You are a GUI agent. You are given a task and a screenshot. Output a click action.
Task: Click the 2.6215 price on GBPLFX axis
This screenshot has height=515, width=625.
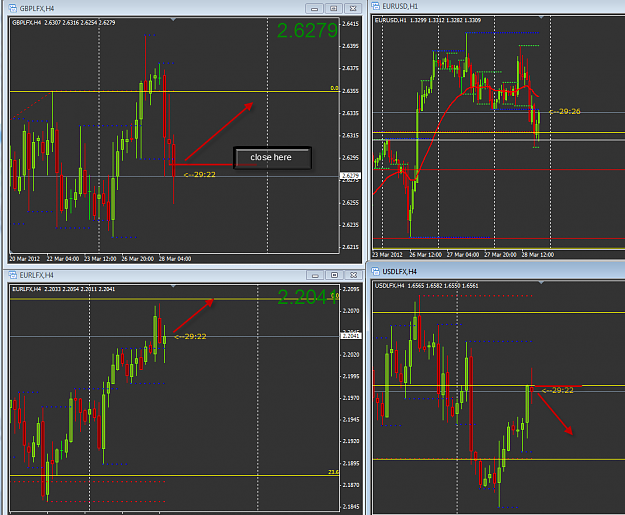coord(350,247)
